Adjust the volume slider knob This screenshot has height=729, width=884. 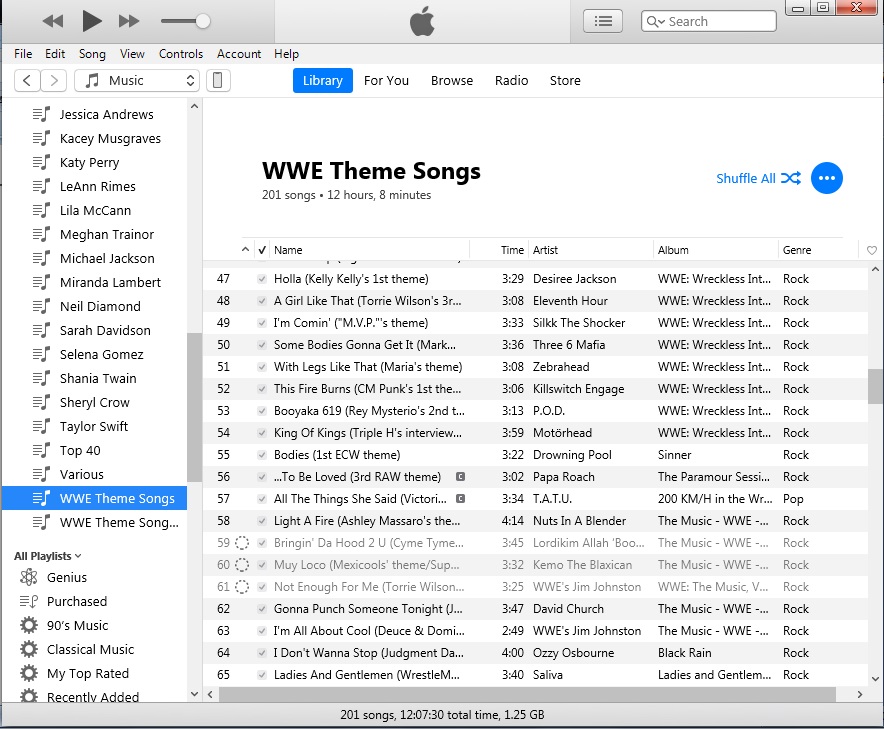[x=203, y=21]
